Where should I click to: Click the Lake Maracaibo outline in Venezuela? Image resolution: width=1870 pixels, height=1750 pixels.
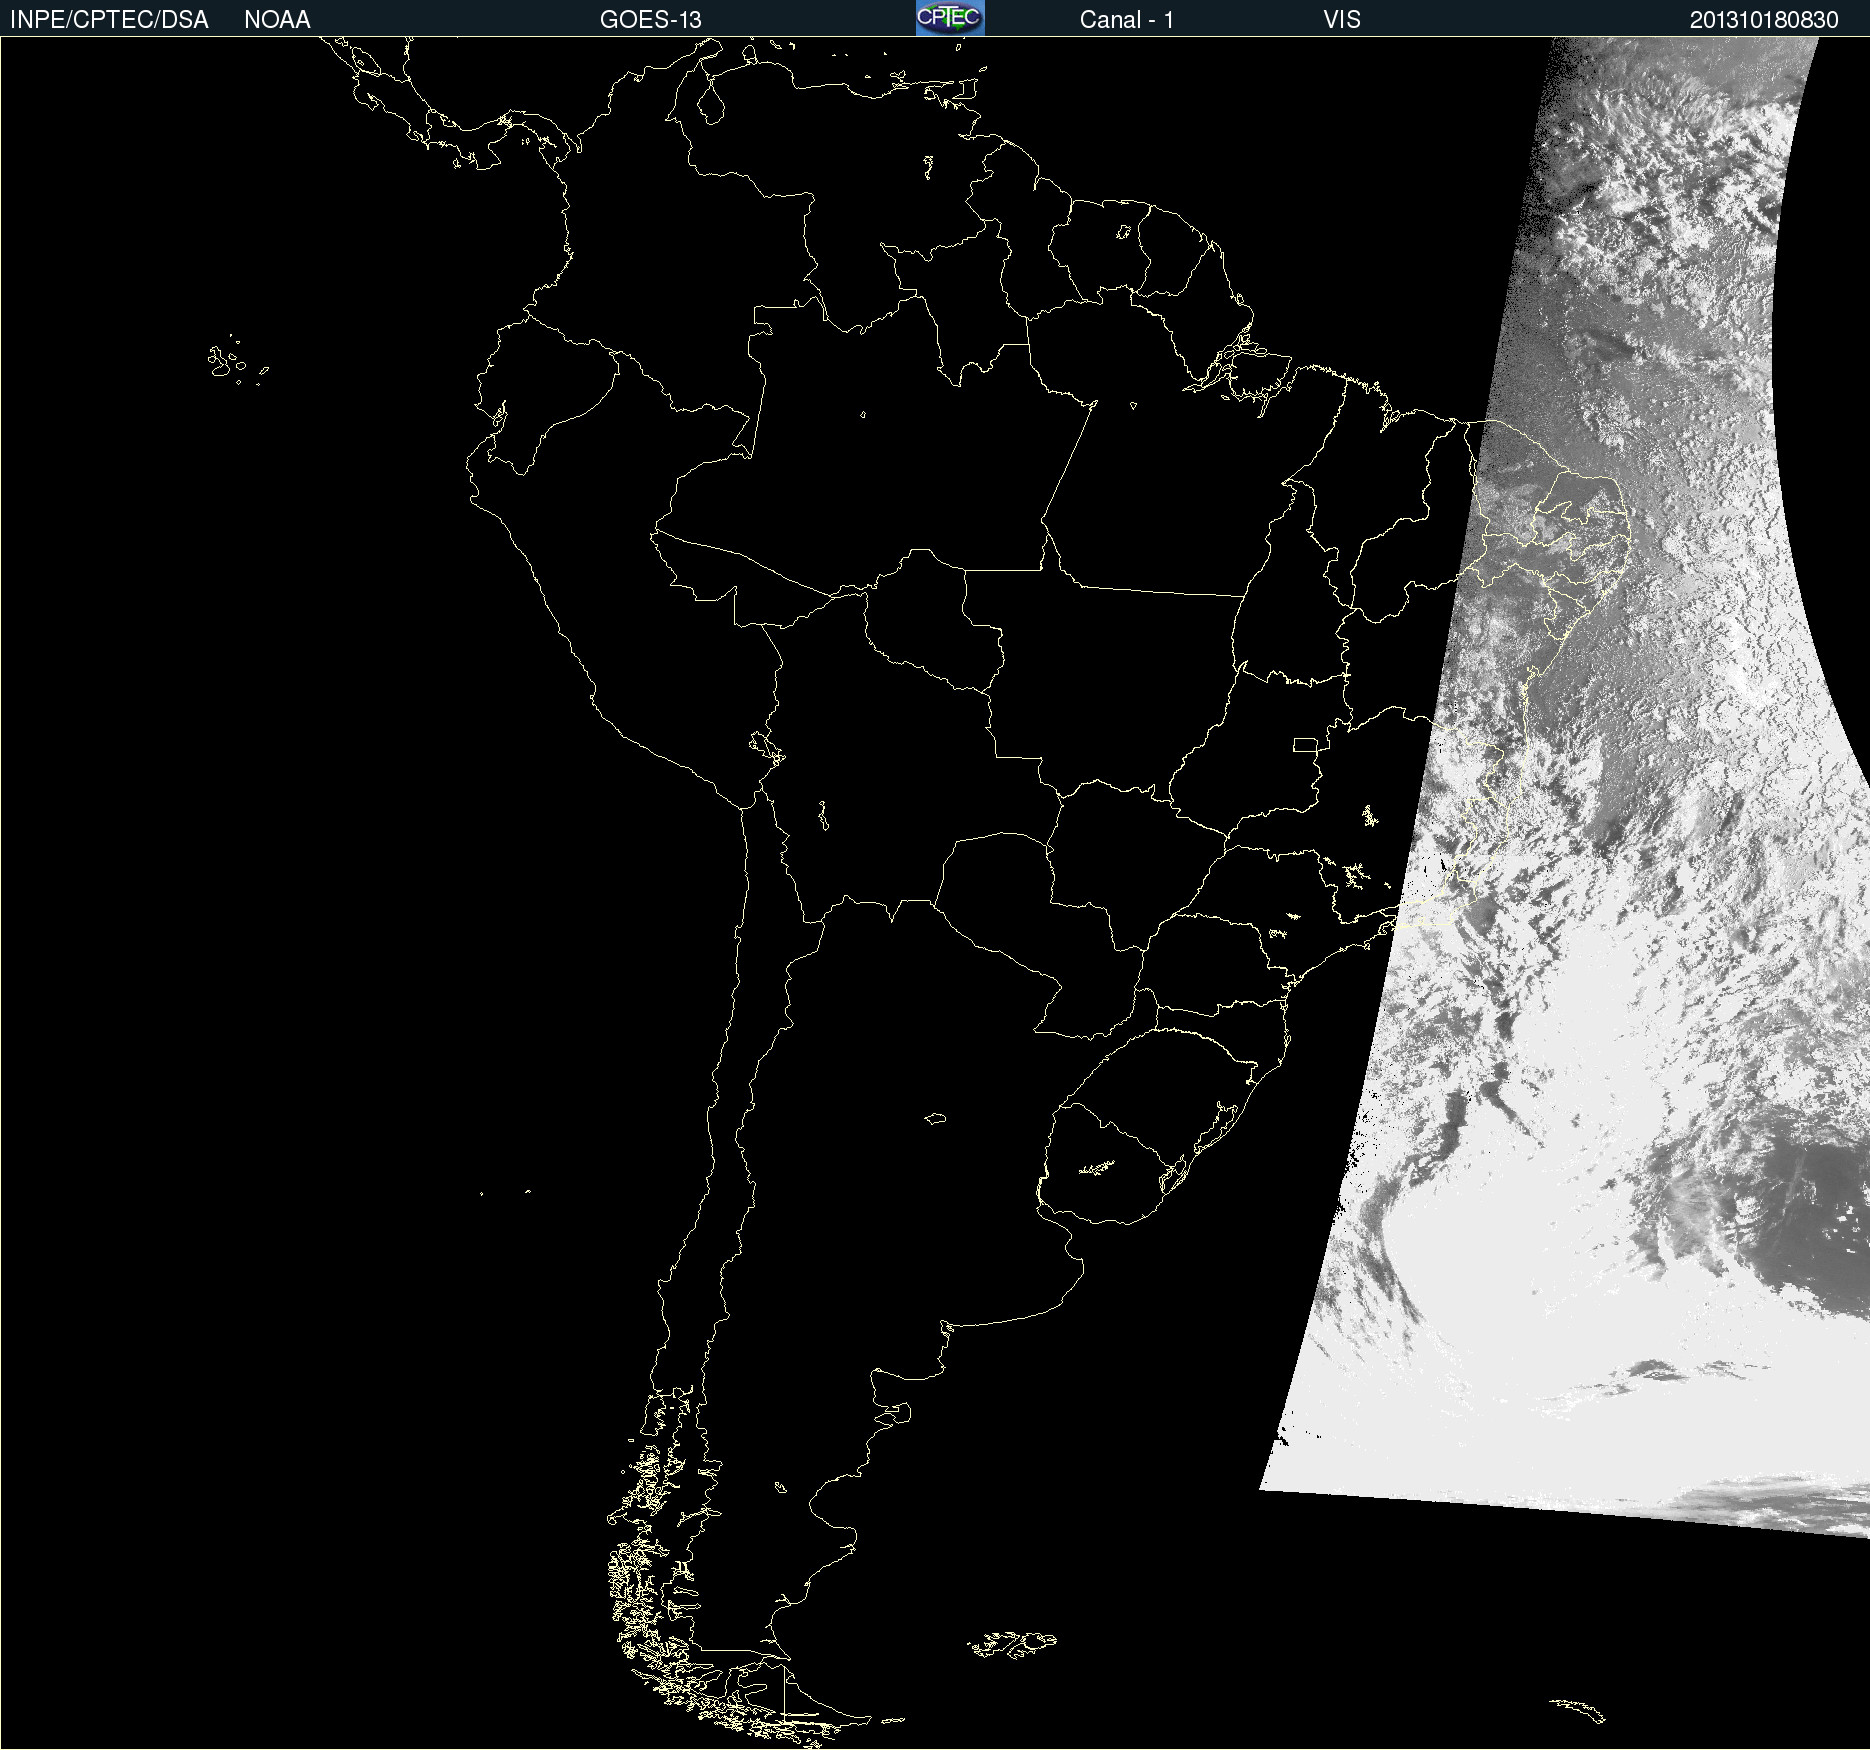tap(711, 102)
